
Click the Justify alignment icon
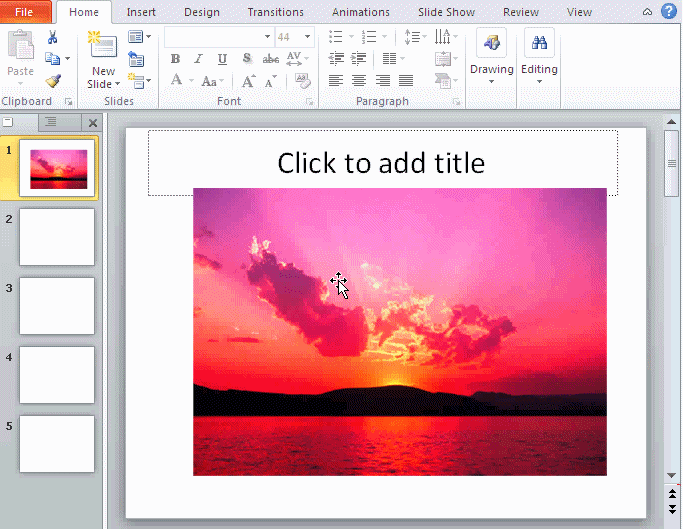pos(406,81)
